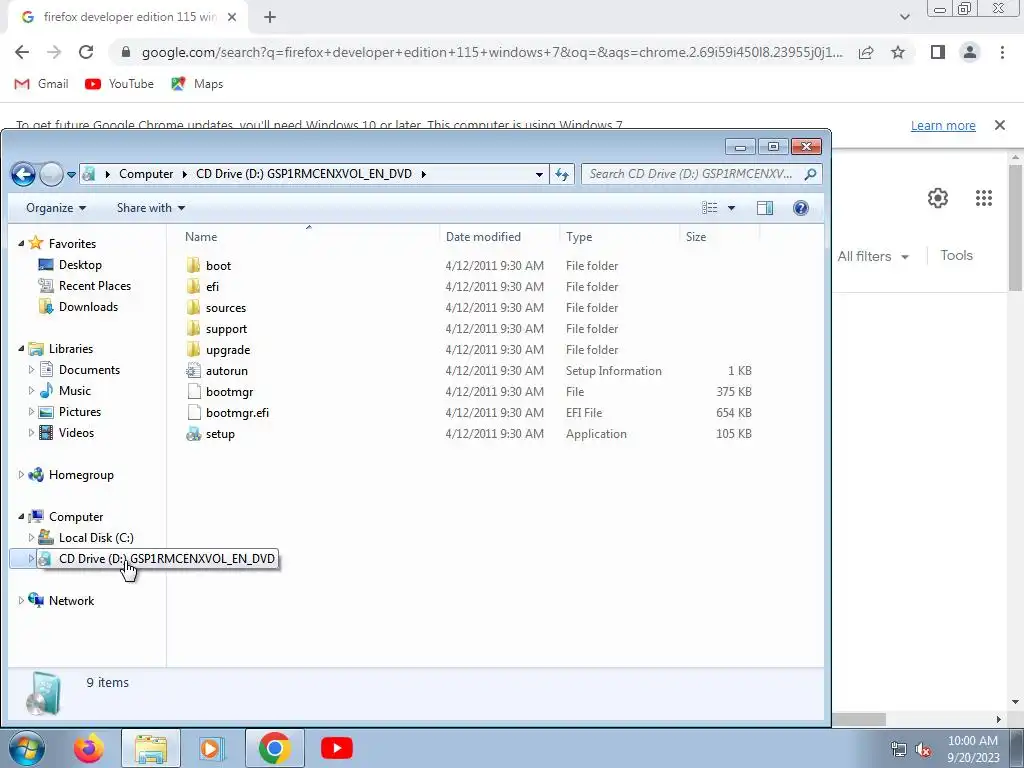
Task: Click the change your view icon
Action: pyautogui.click(x=709, y=208)
